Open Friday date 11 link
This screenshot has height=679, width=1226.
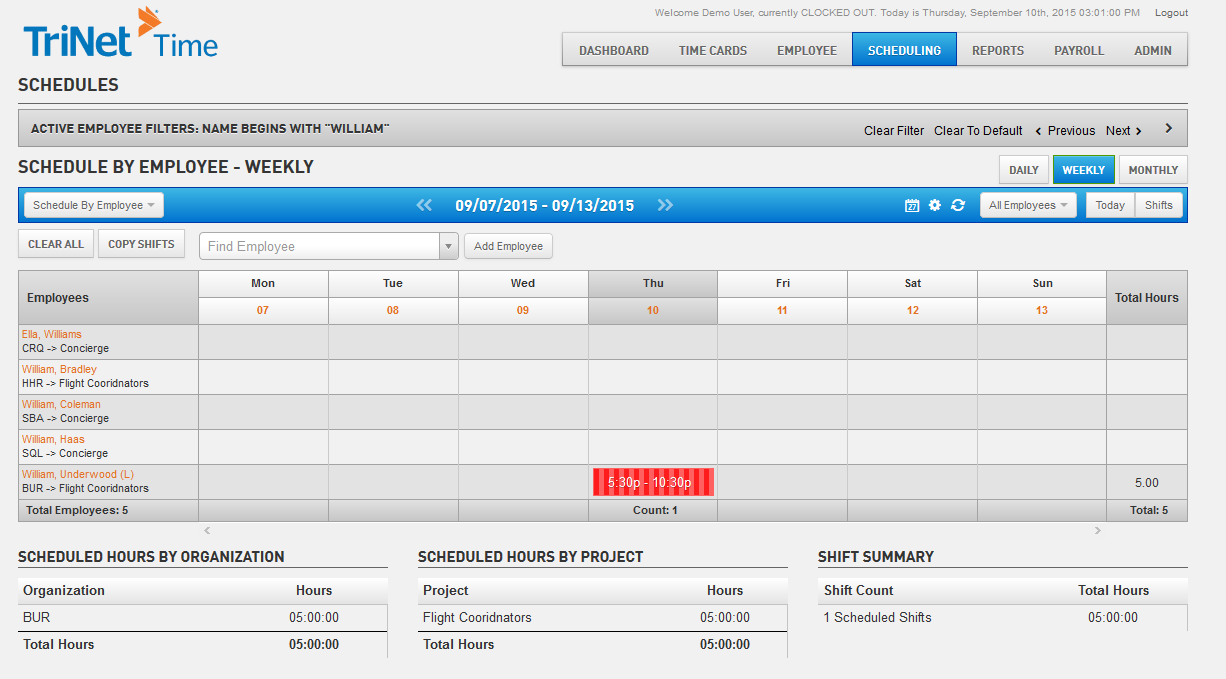[782, 310]
